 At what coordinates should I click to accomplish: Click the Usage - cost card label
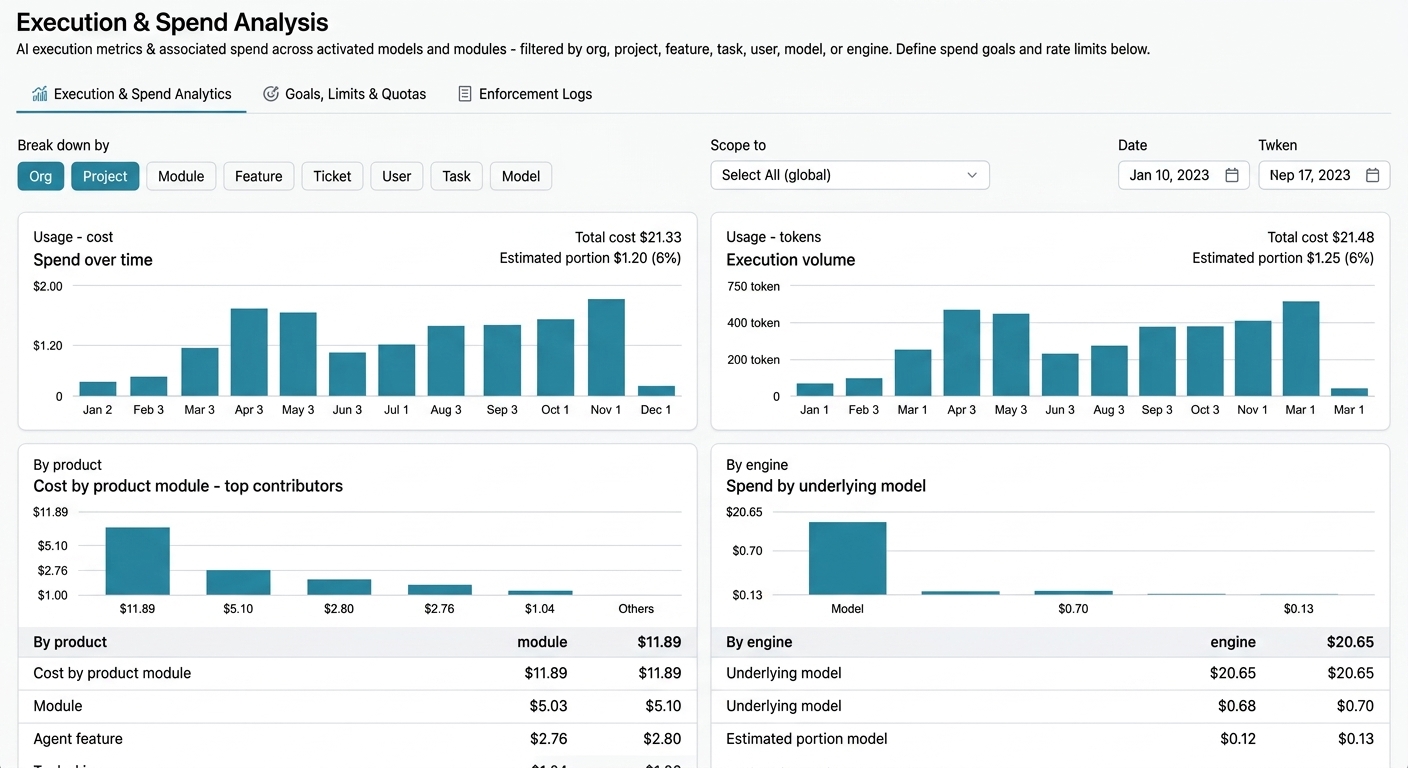tap(73, 237)
